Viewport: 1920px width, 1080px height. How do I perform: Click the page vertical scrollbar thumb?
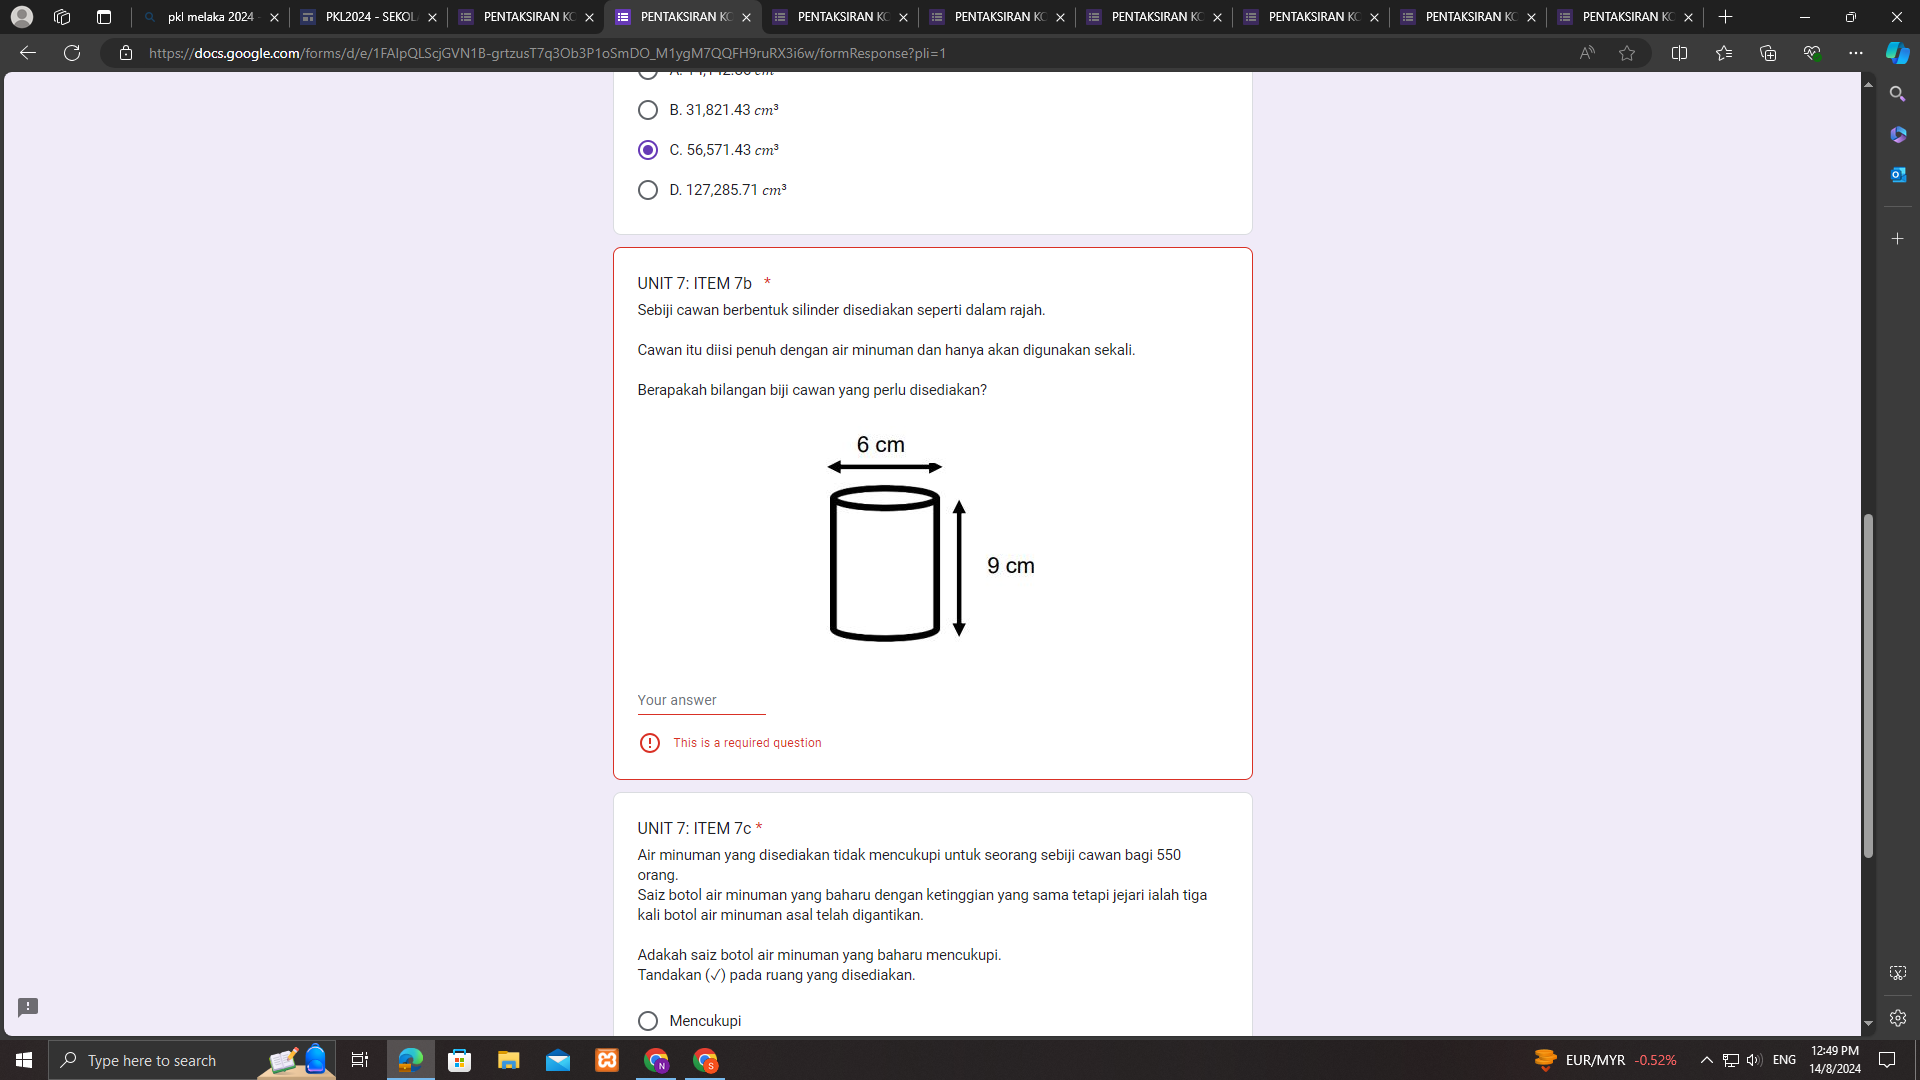click(x=1867, y=686)
